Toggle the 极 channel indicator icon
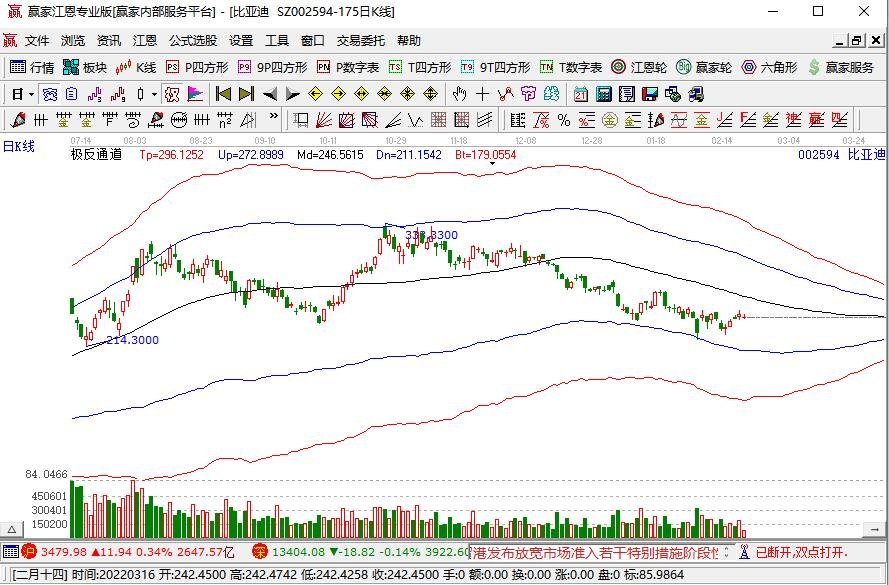 172,94
